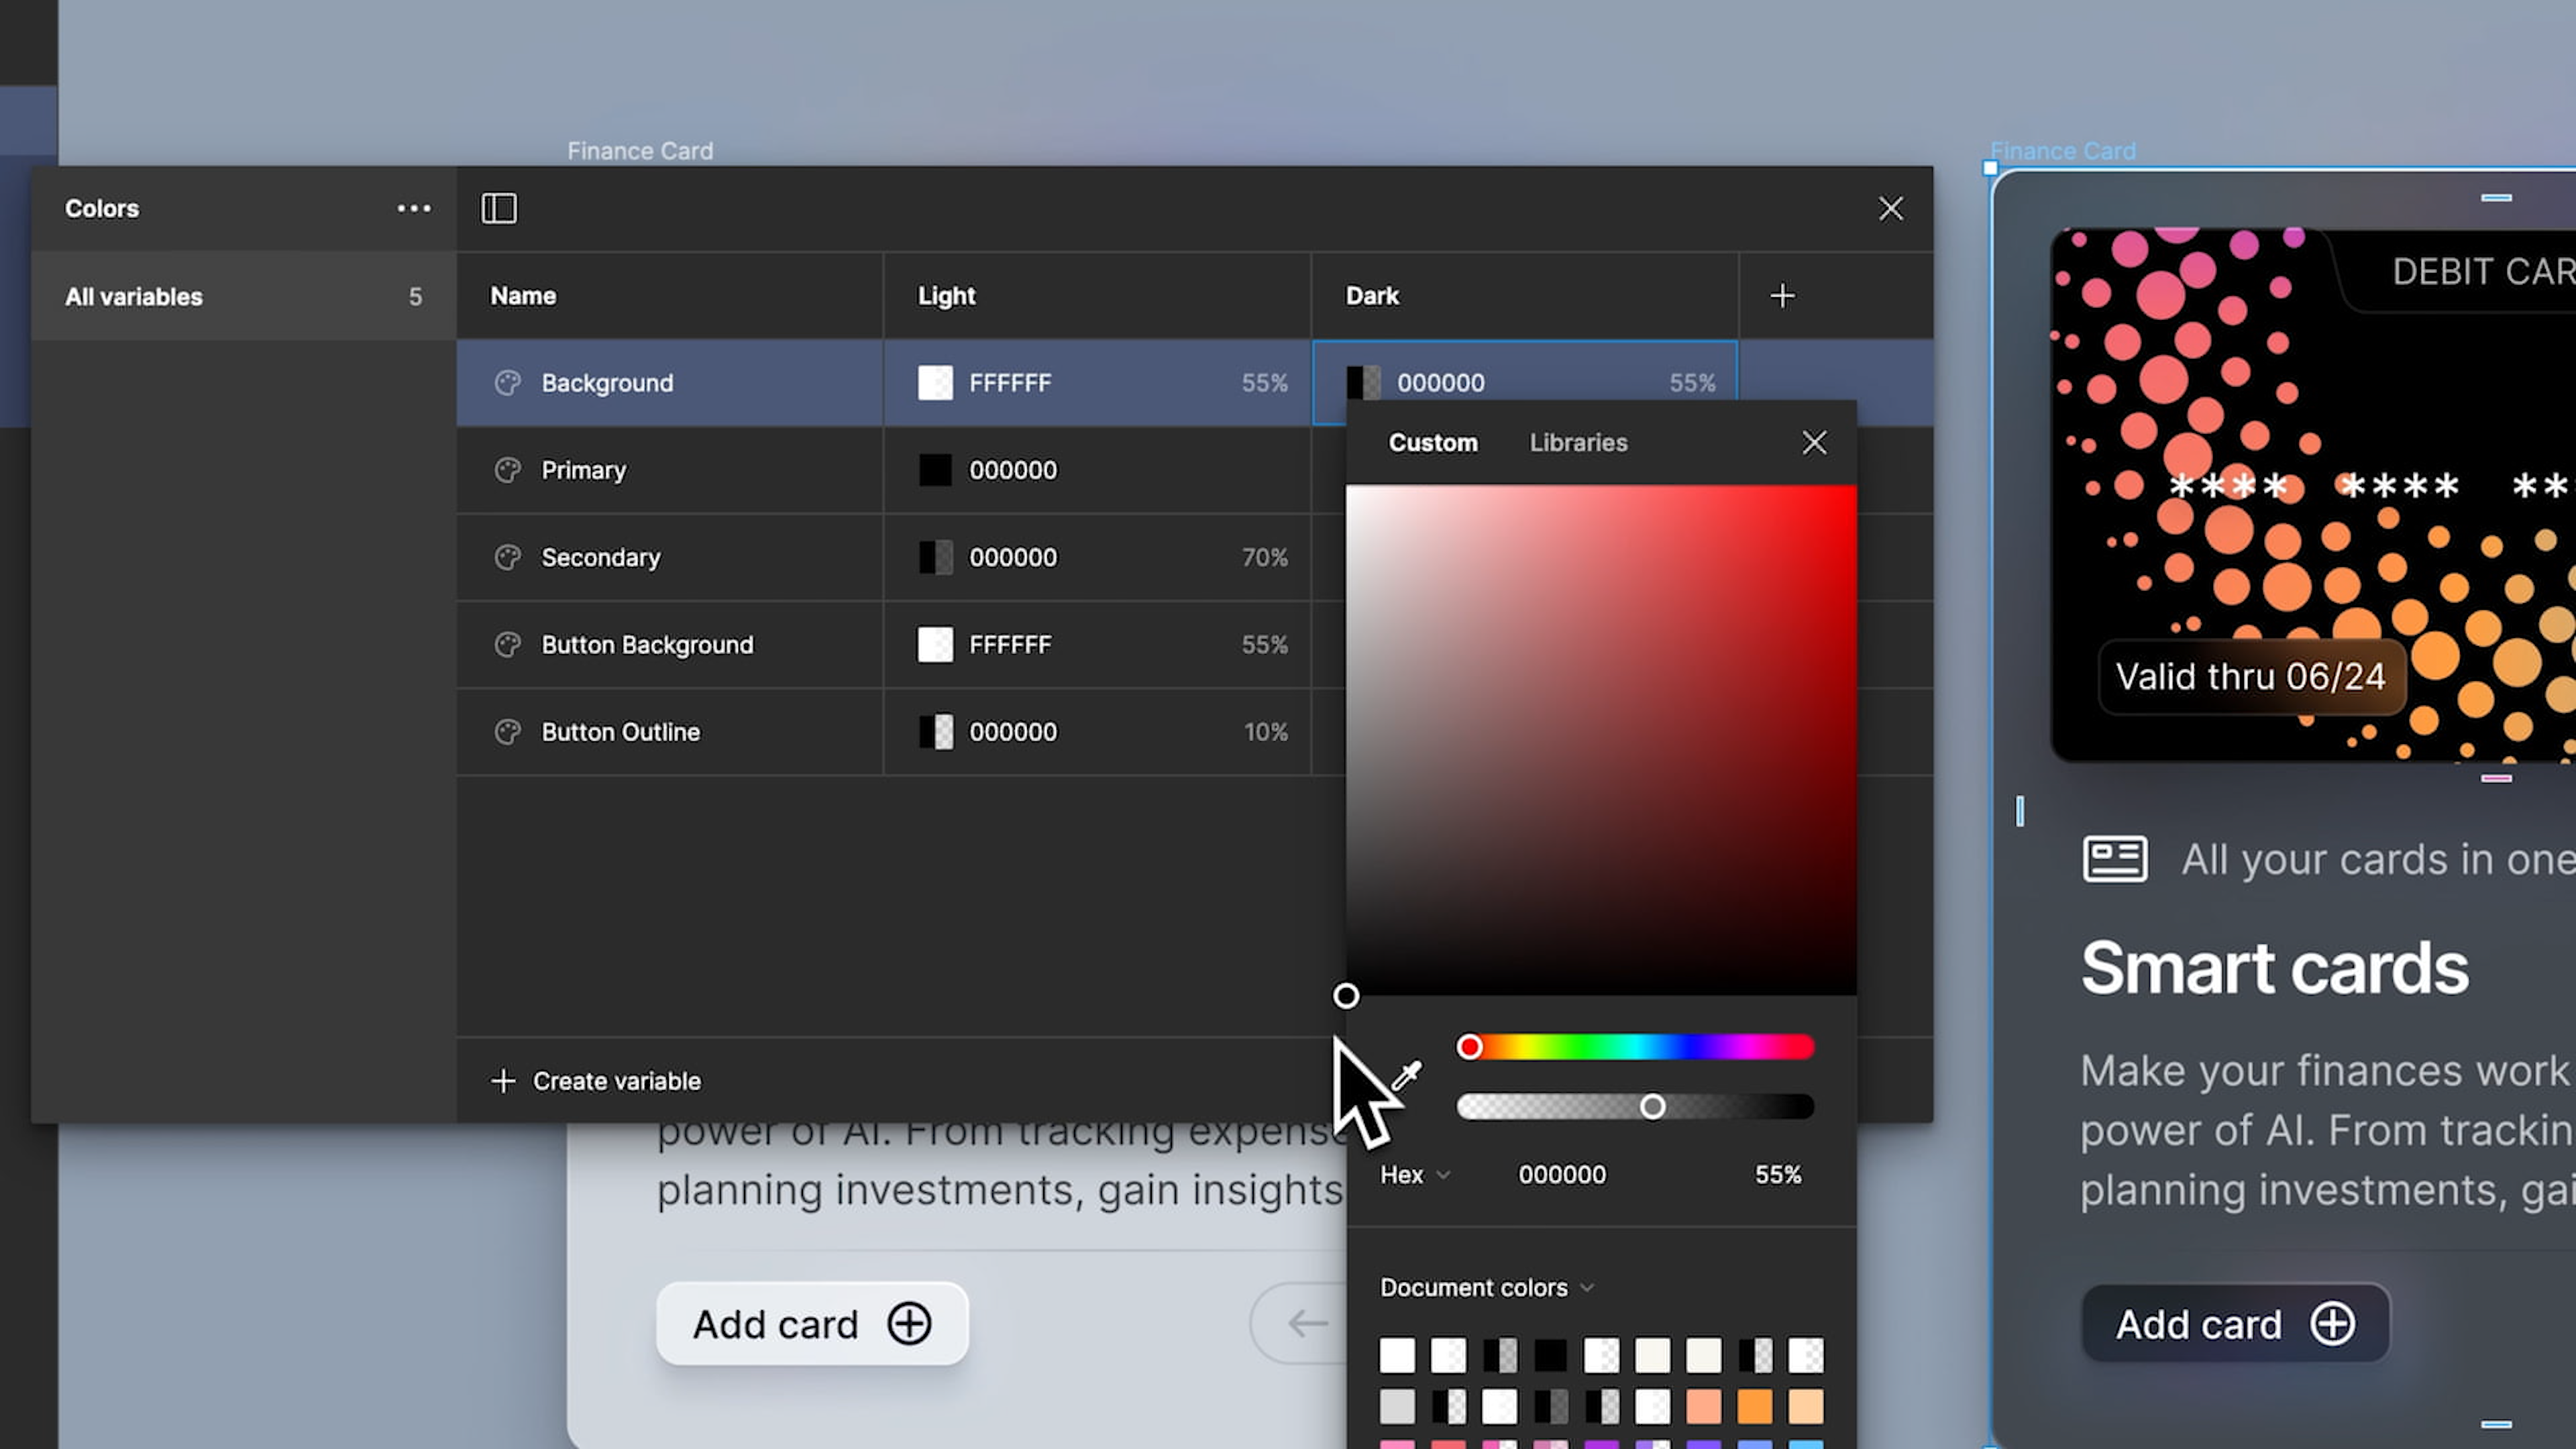The height and width of the screenshot is (1449, 2576).
Task: Toggle the sidebar layout icon beside Colors panel
Action: click(x=499, y=208)
